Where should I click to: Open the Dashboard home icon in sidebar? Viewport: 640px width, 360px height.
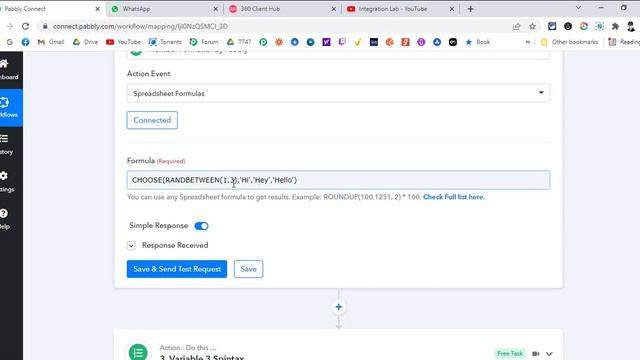4,64
